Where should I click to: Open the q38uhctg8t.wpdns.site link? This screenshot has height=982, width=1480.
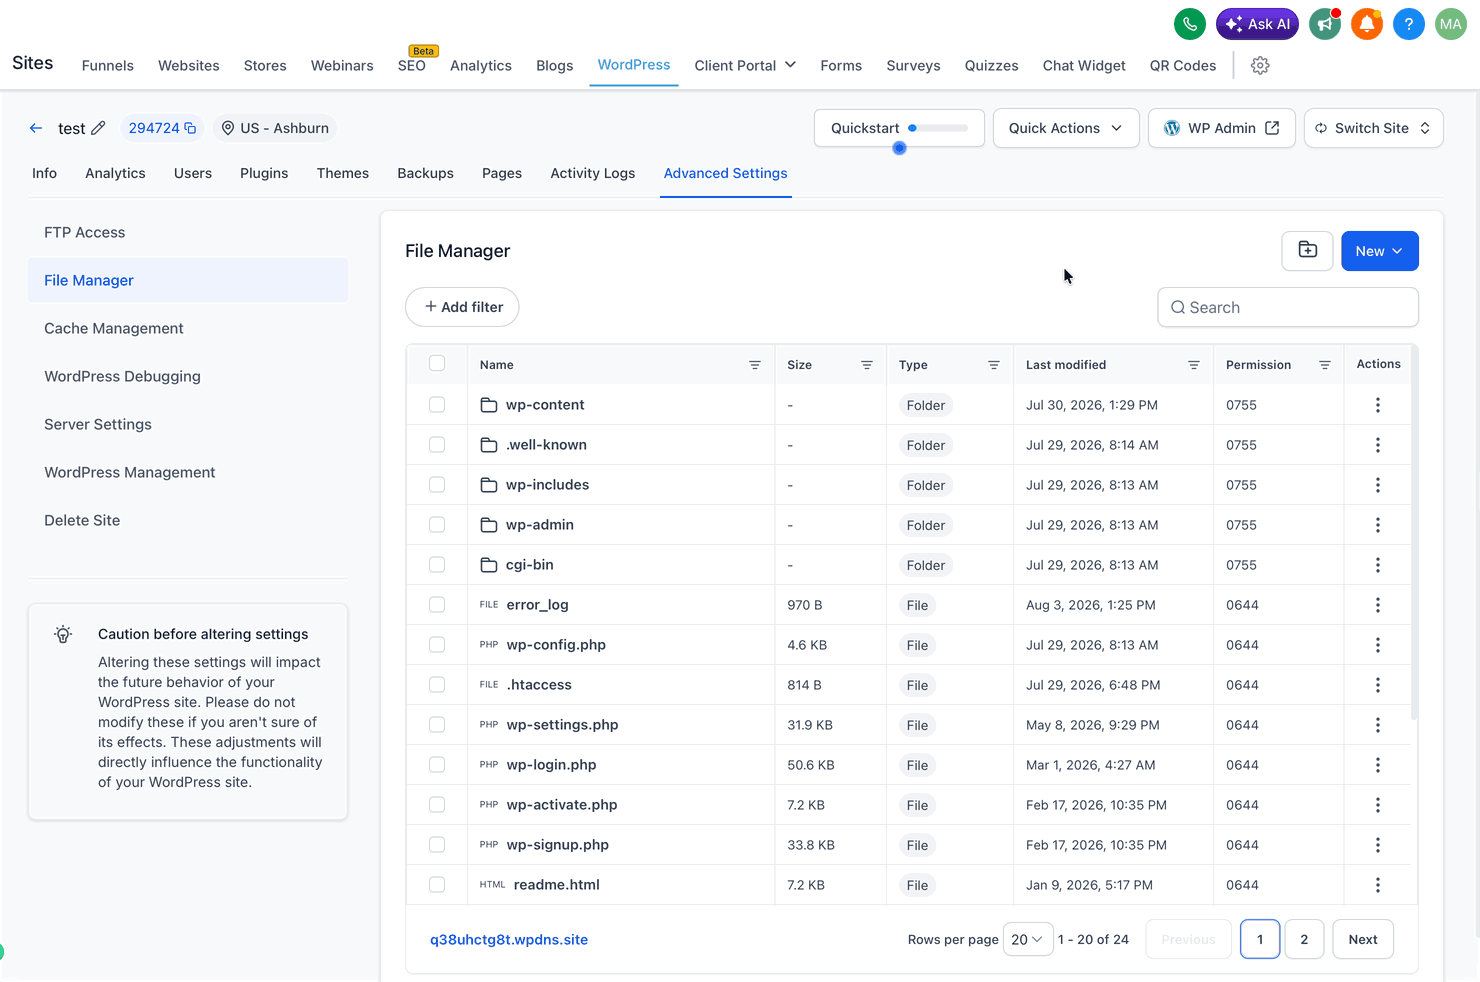pyautogui.click(x=509, y=939)
